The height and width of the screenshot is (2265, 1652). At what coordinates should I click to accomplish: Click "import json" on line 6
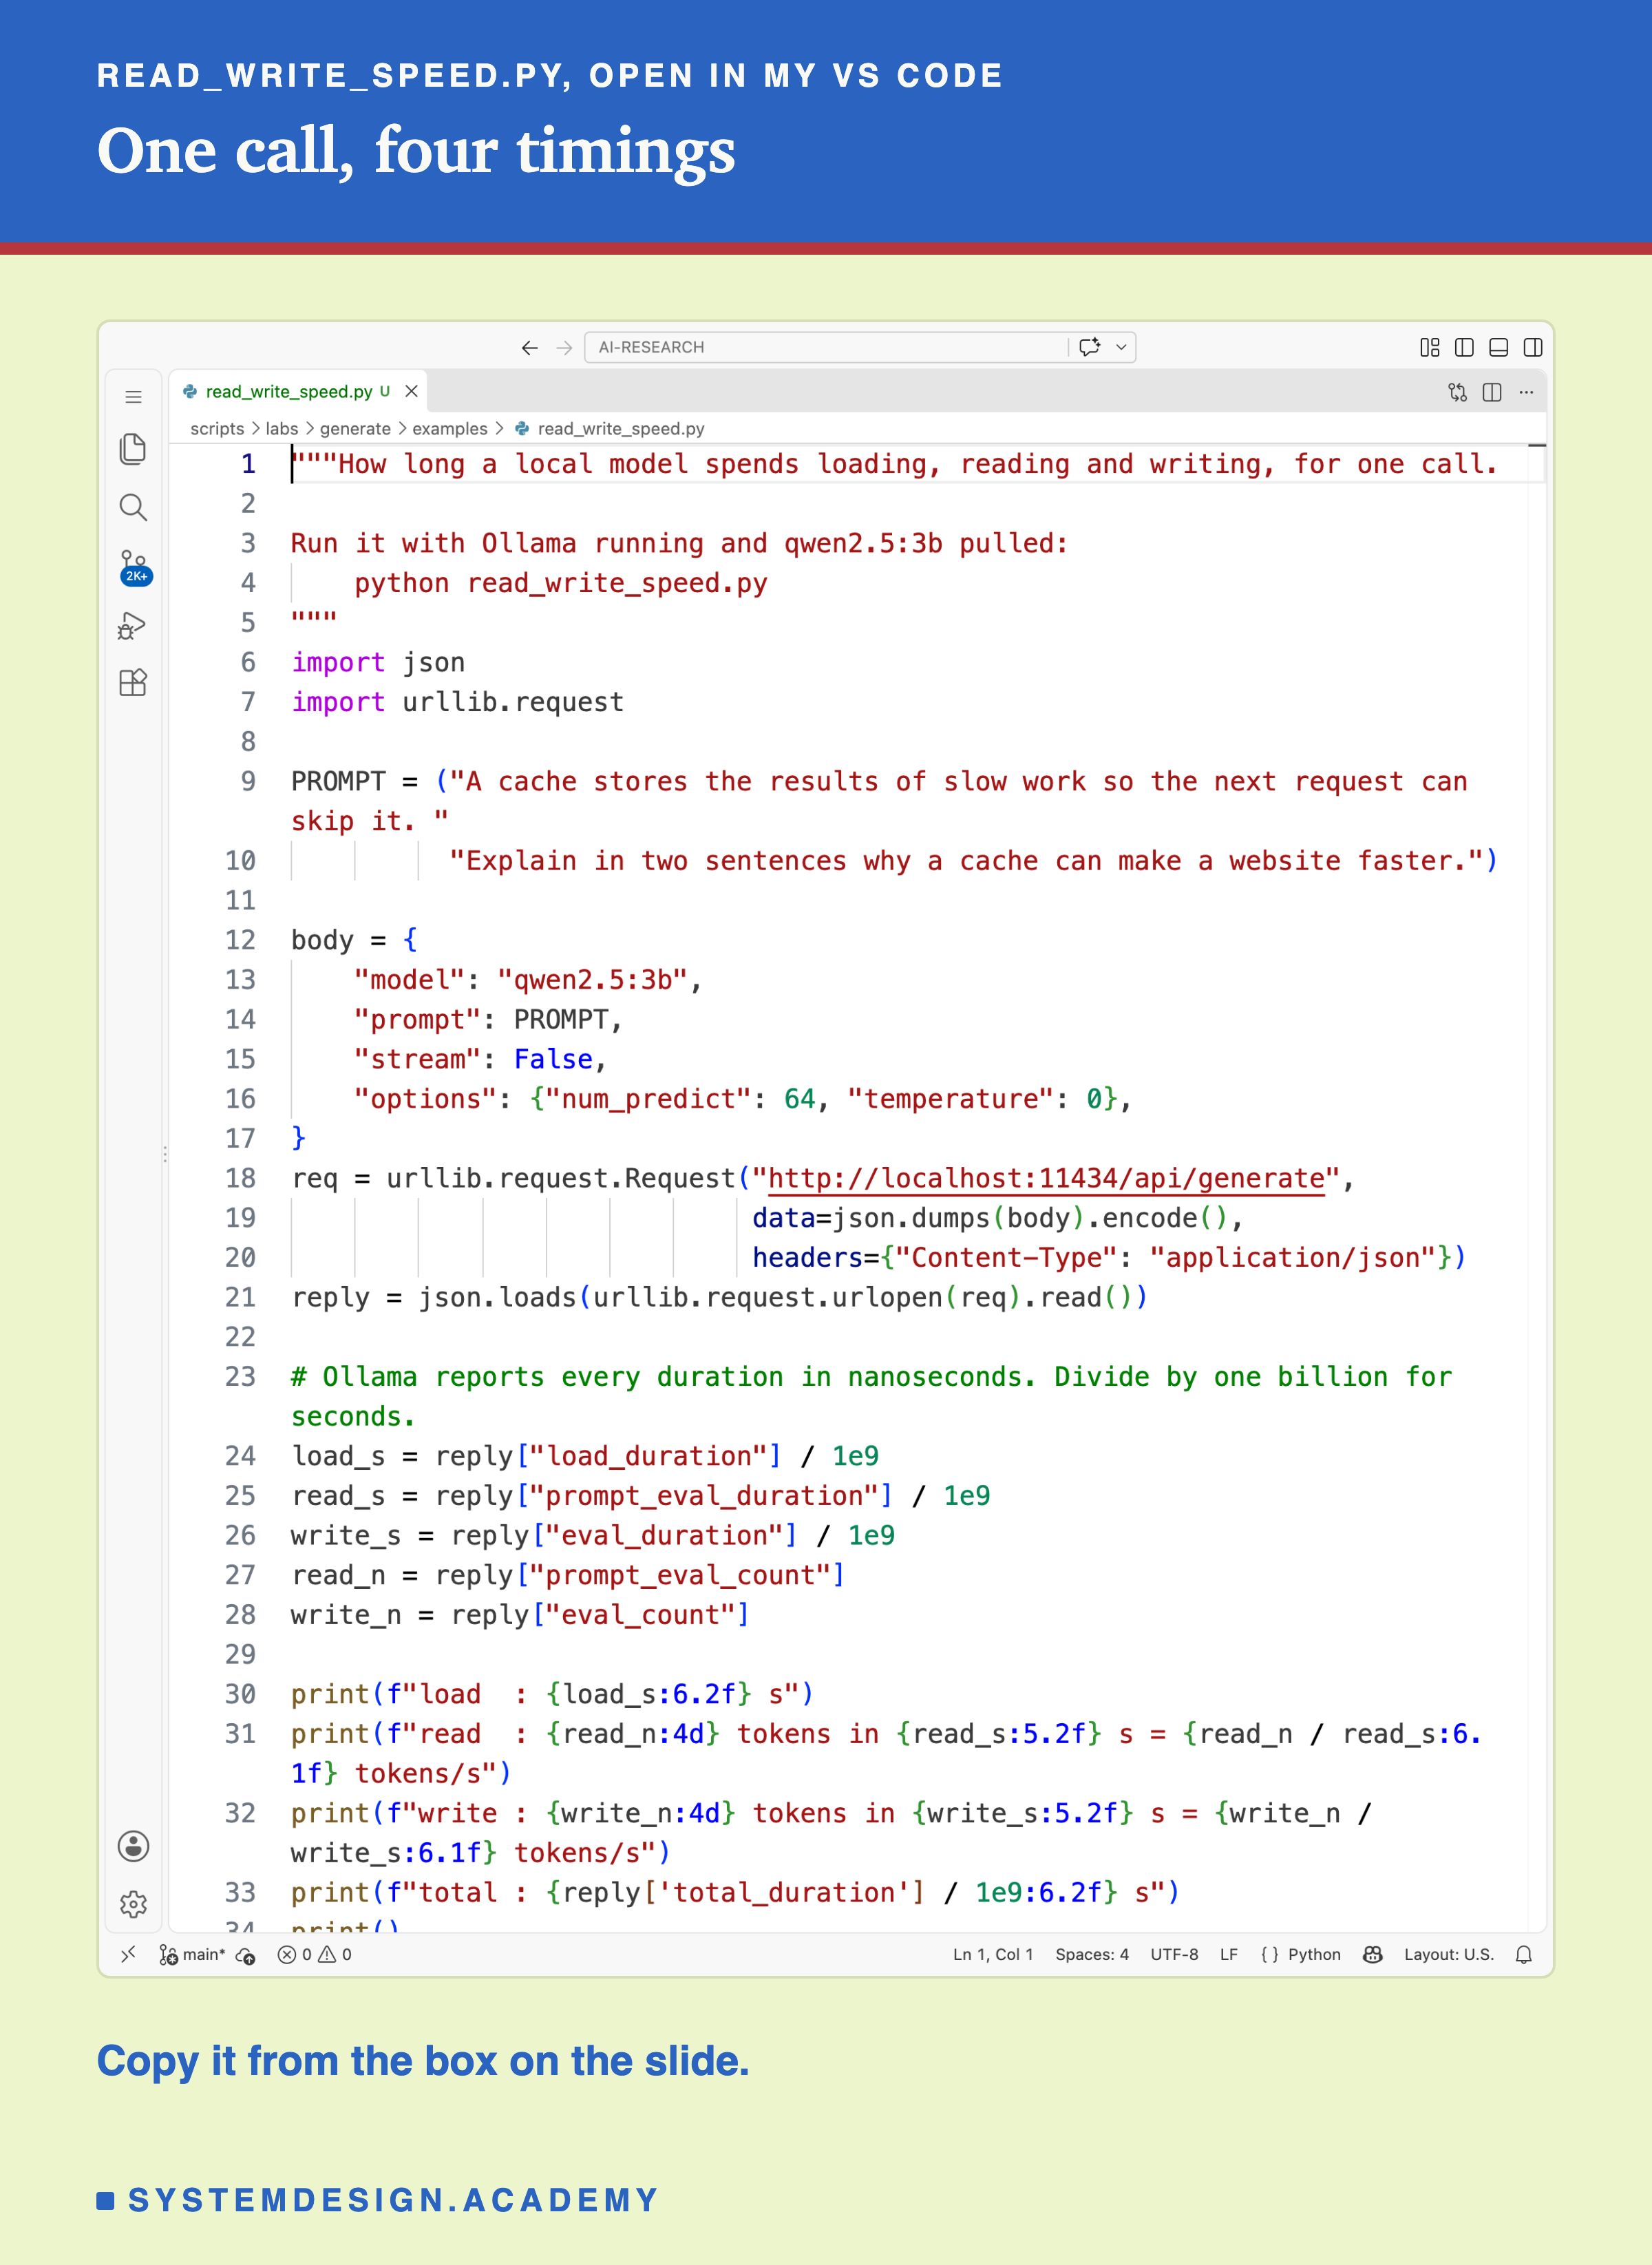(378, 663)
